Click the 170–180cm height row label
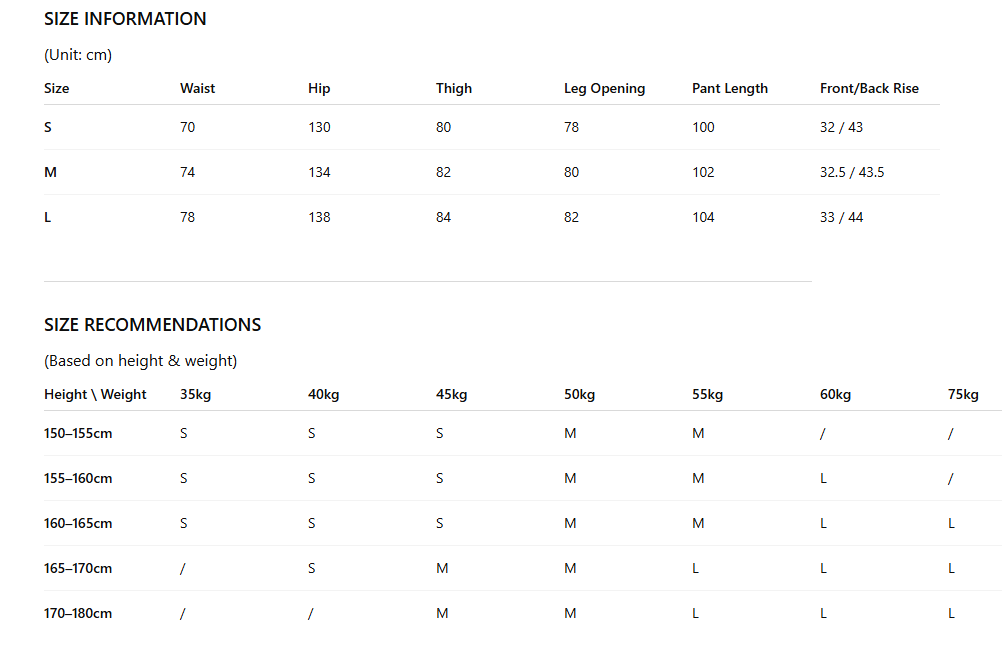The image size is (1002, 669). [x=78, y=613]
